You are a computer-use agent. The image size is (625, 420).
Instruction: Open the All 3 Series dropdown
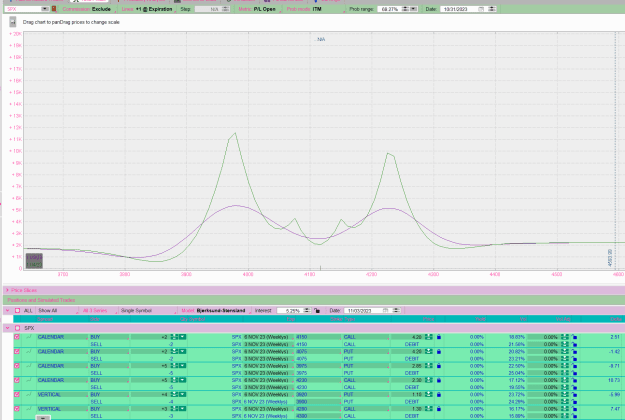100,310
